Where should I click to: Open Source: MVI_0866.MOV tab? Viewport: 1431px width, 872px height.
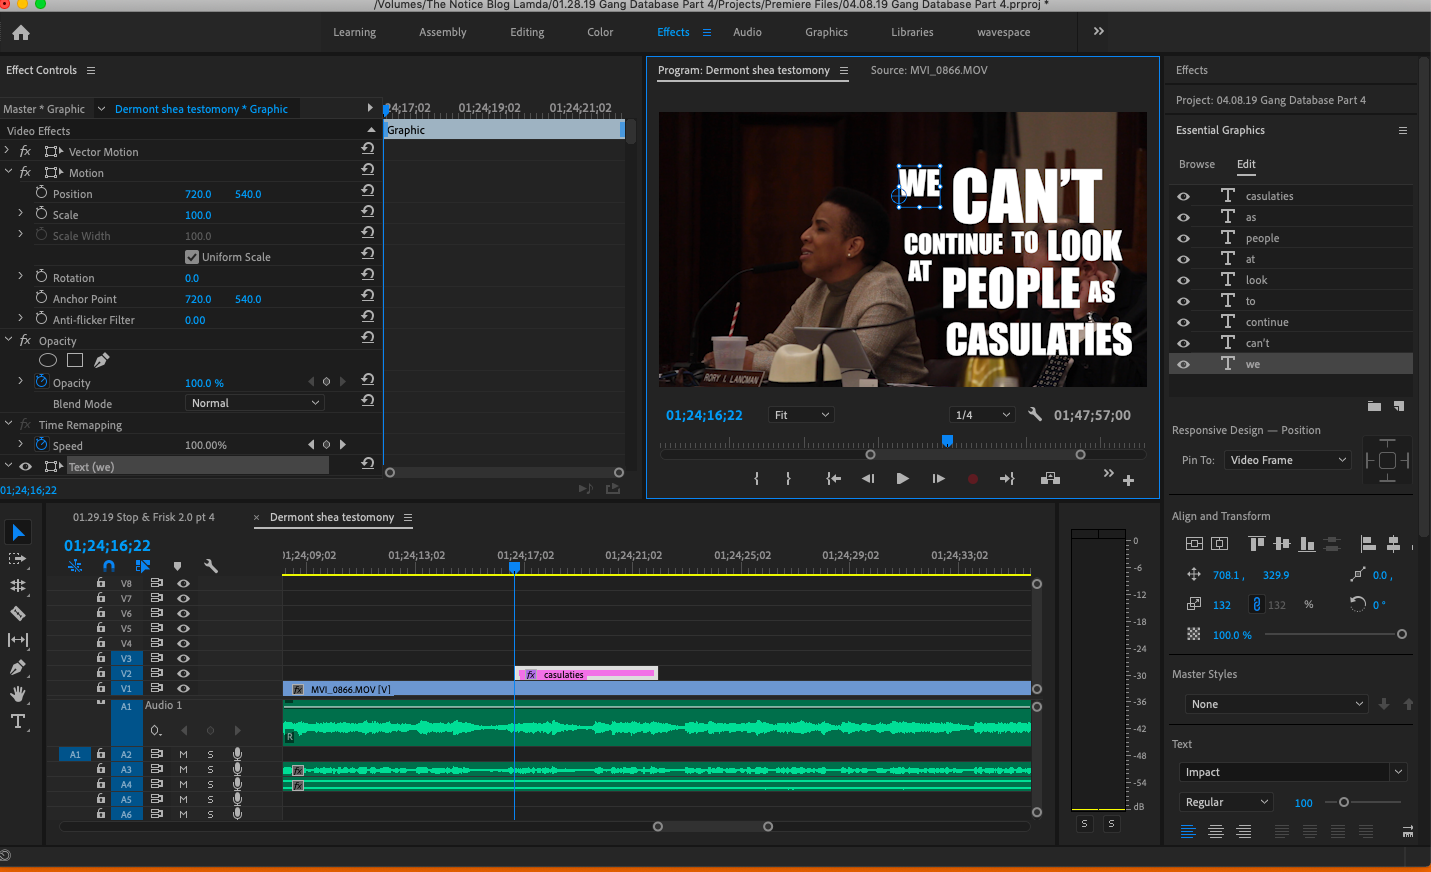pyautogui.click(x=928, y=70)
